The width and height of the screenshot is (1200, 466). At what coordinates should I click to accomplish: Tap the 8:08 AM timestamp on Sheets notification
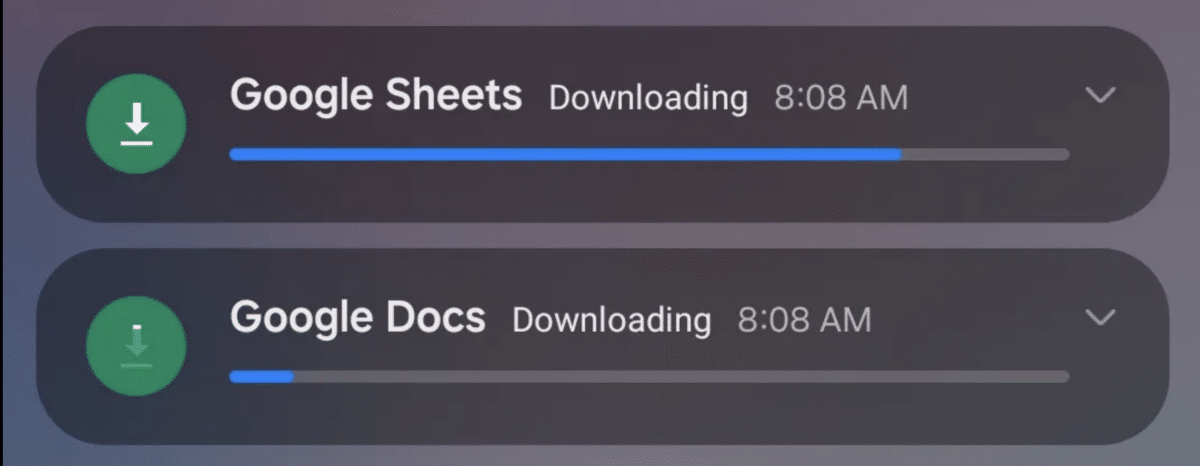[x=841, y=98]
